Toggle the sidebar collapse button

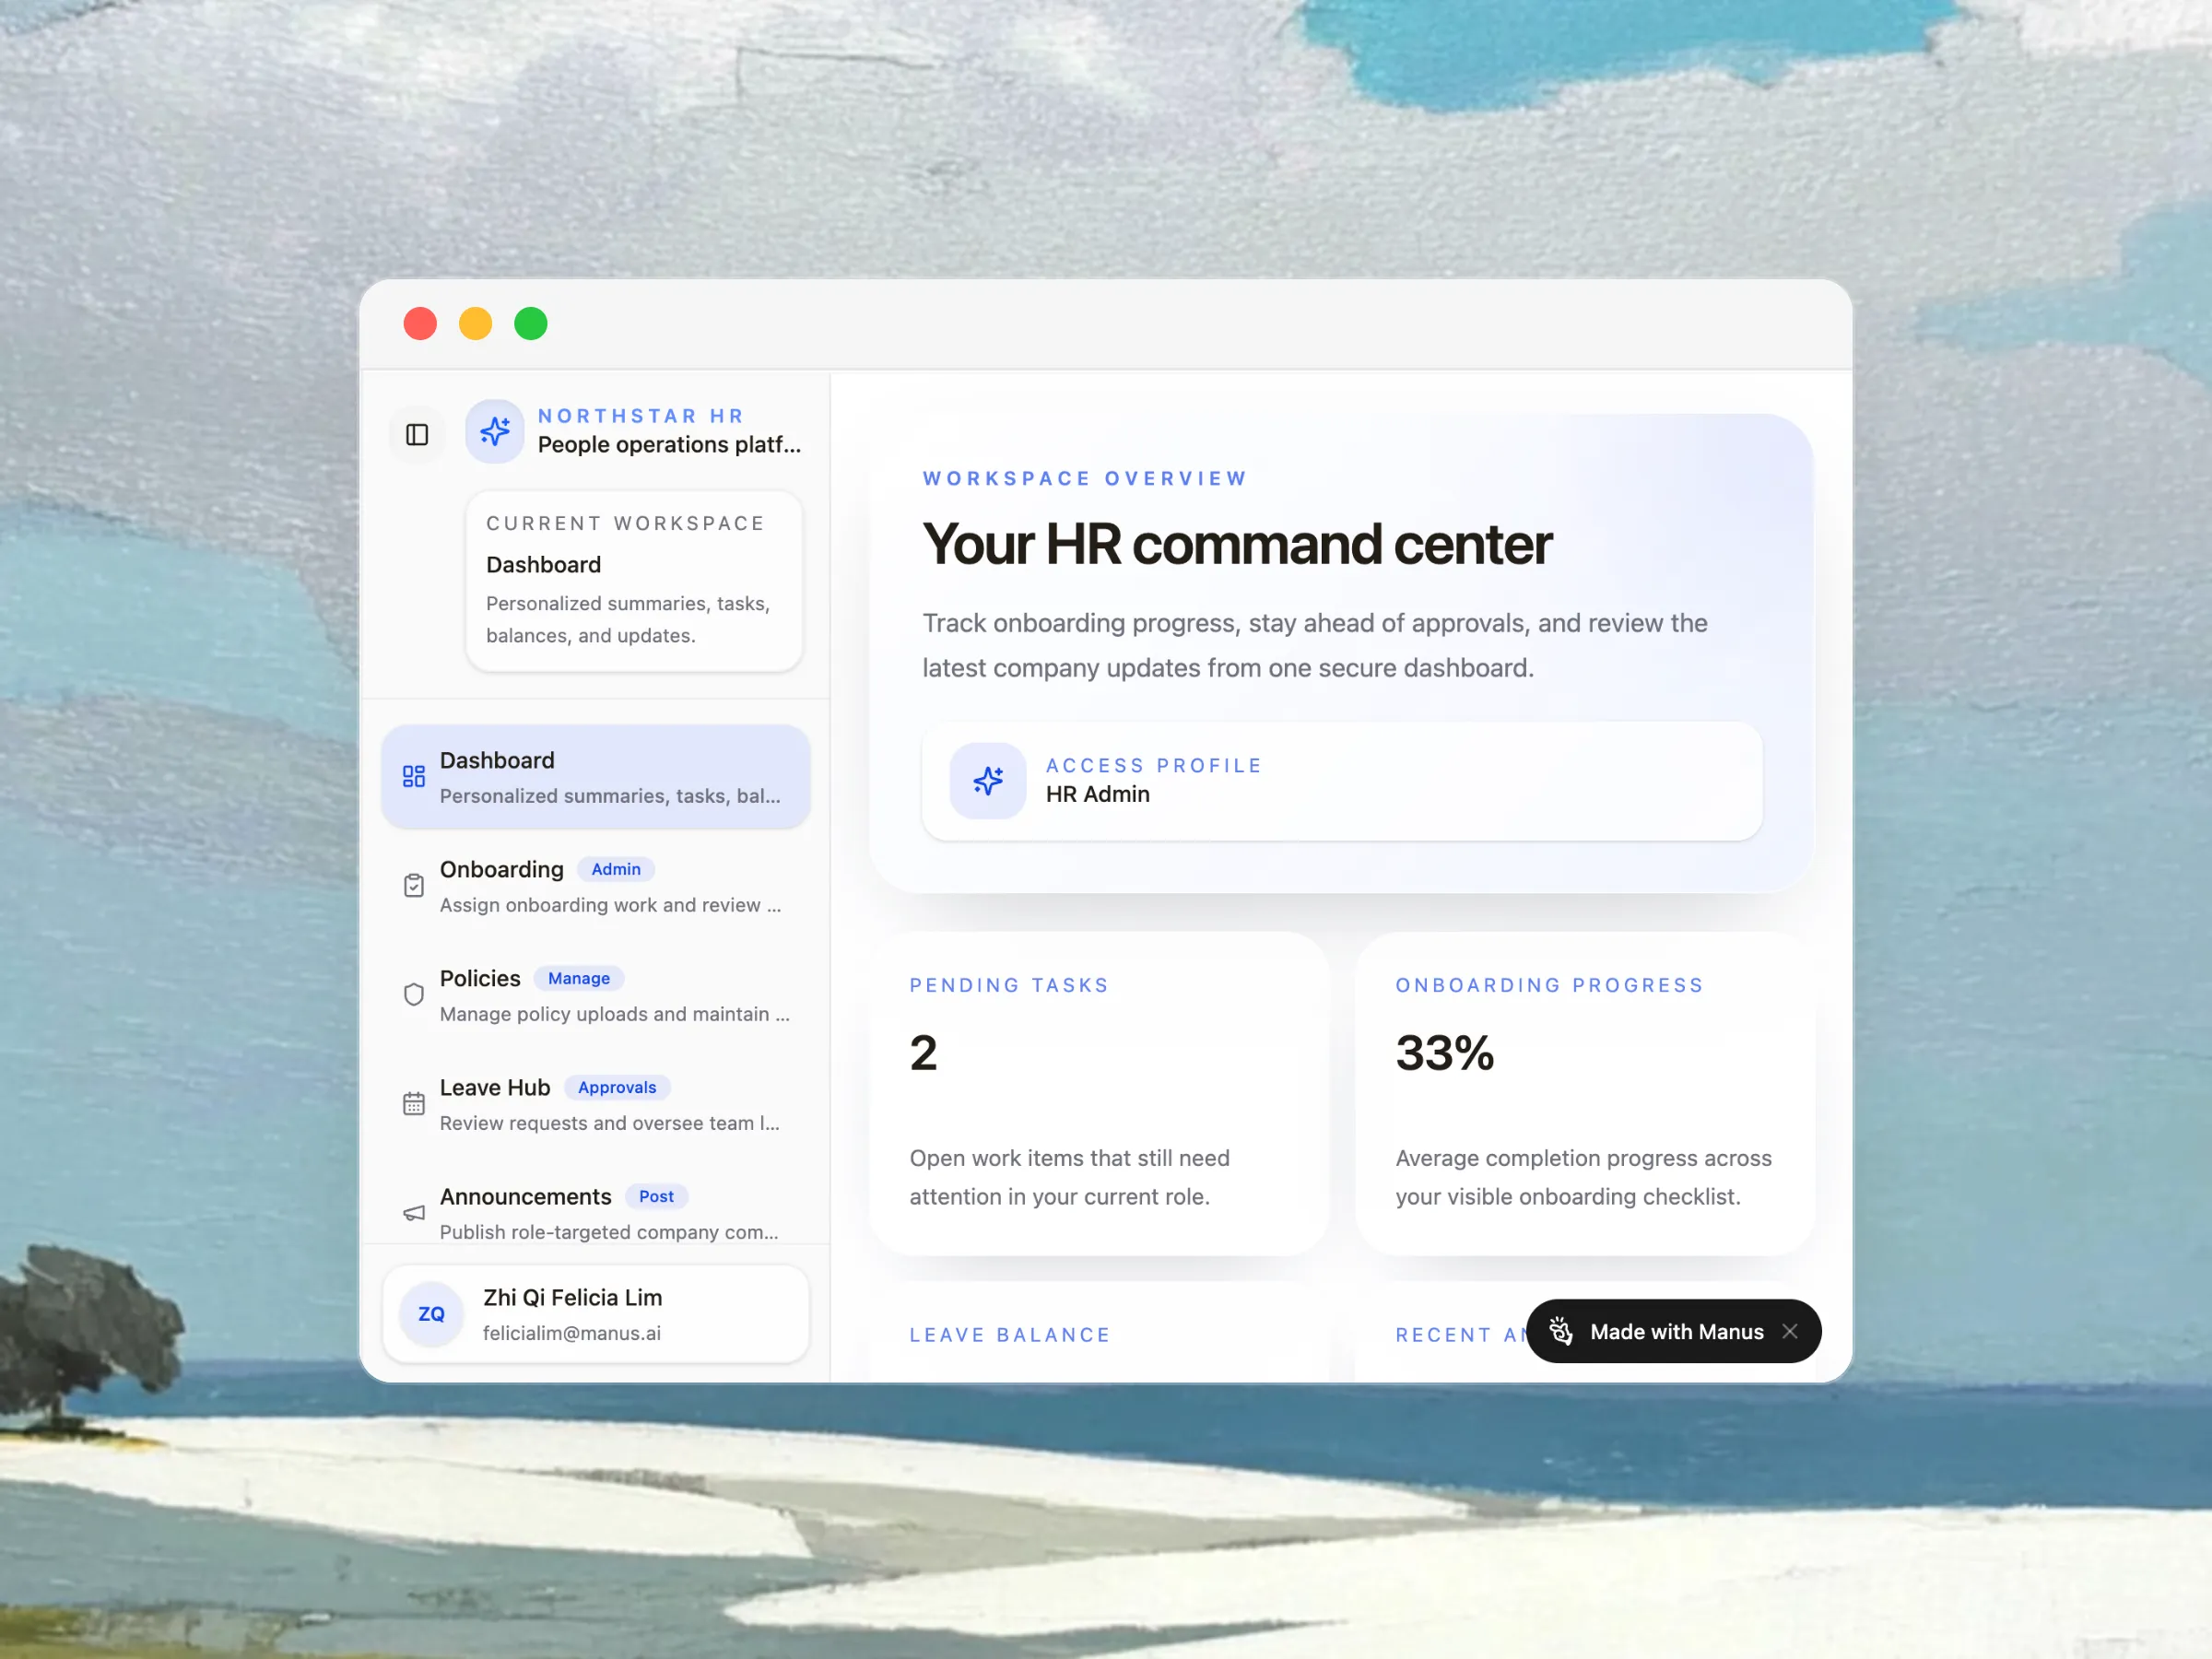click(417, 434)
